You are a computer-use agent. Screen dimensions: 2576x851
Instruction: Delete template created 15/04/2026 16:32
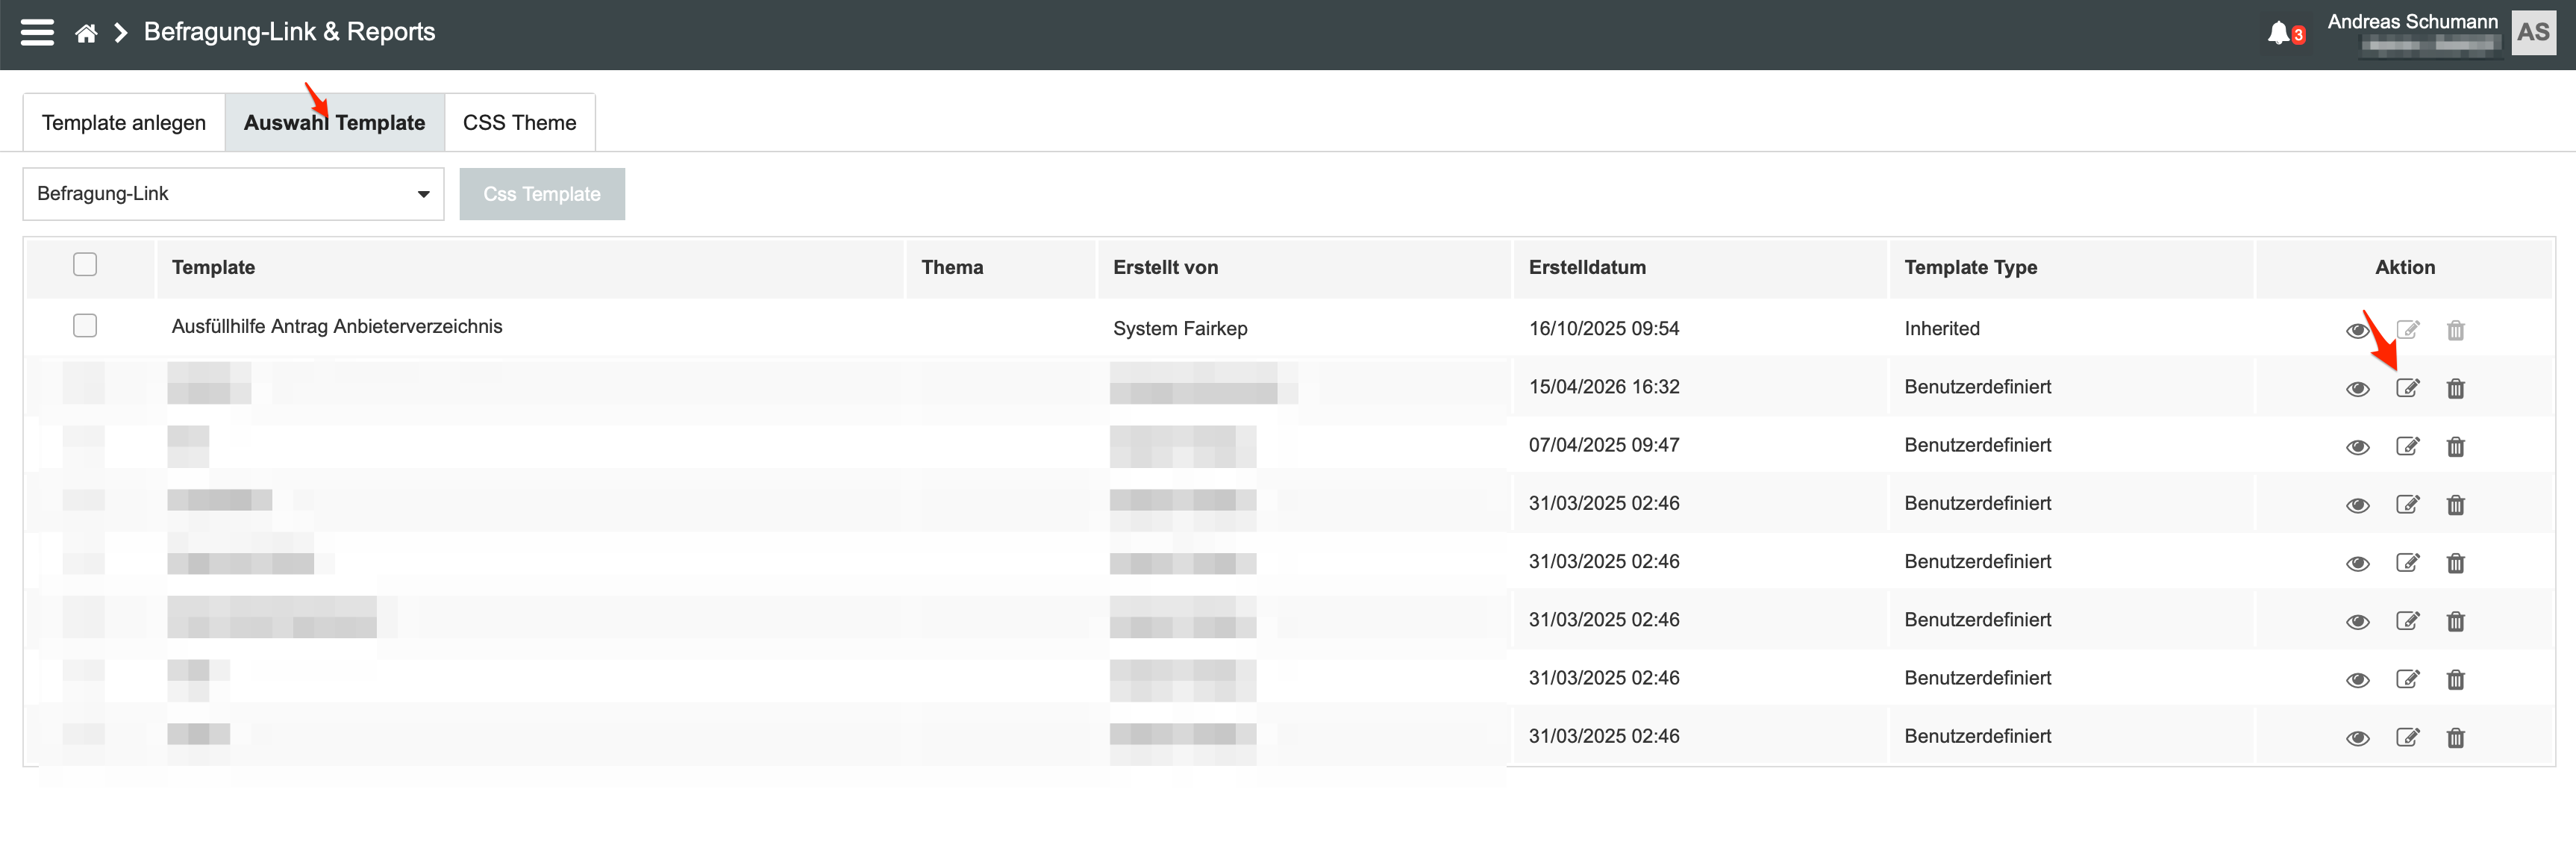click(x=2455, y=388)
